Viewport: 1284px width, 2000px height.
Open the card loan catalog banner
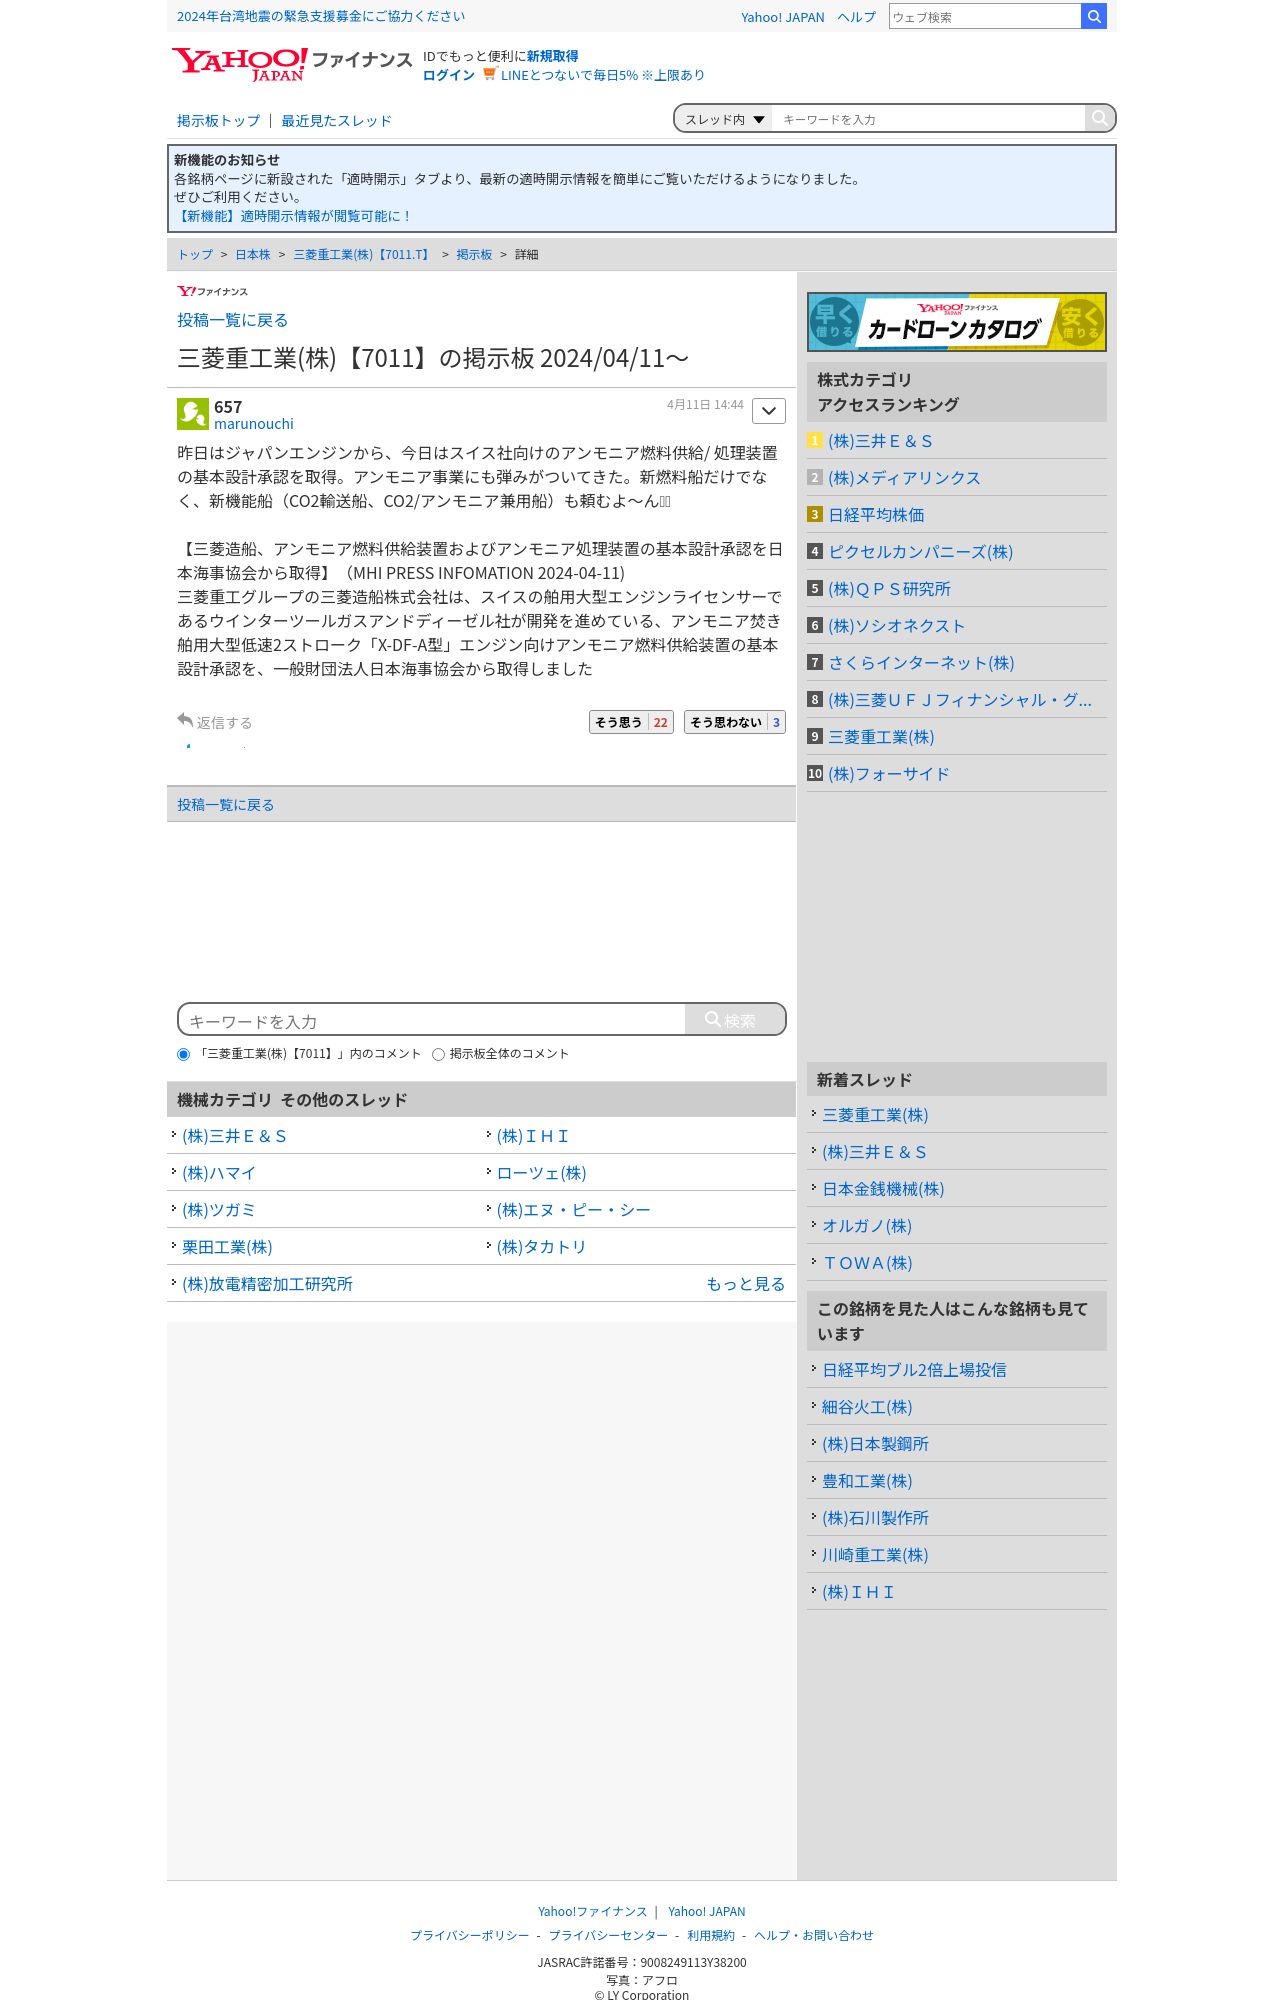click(957, 322)
